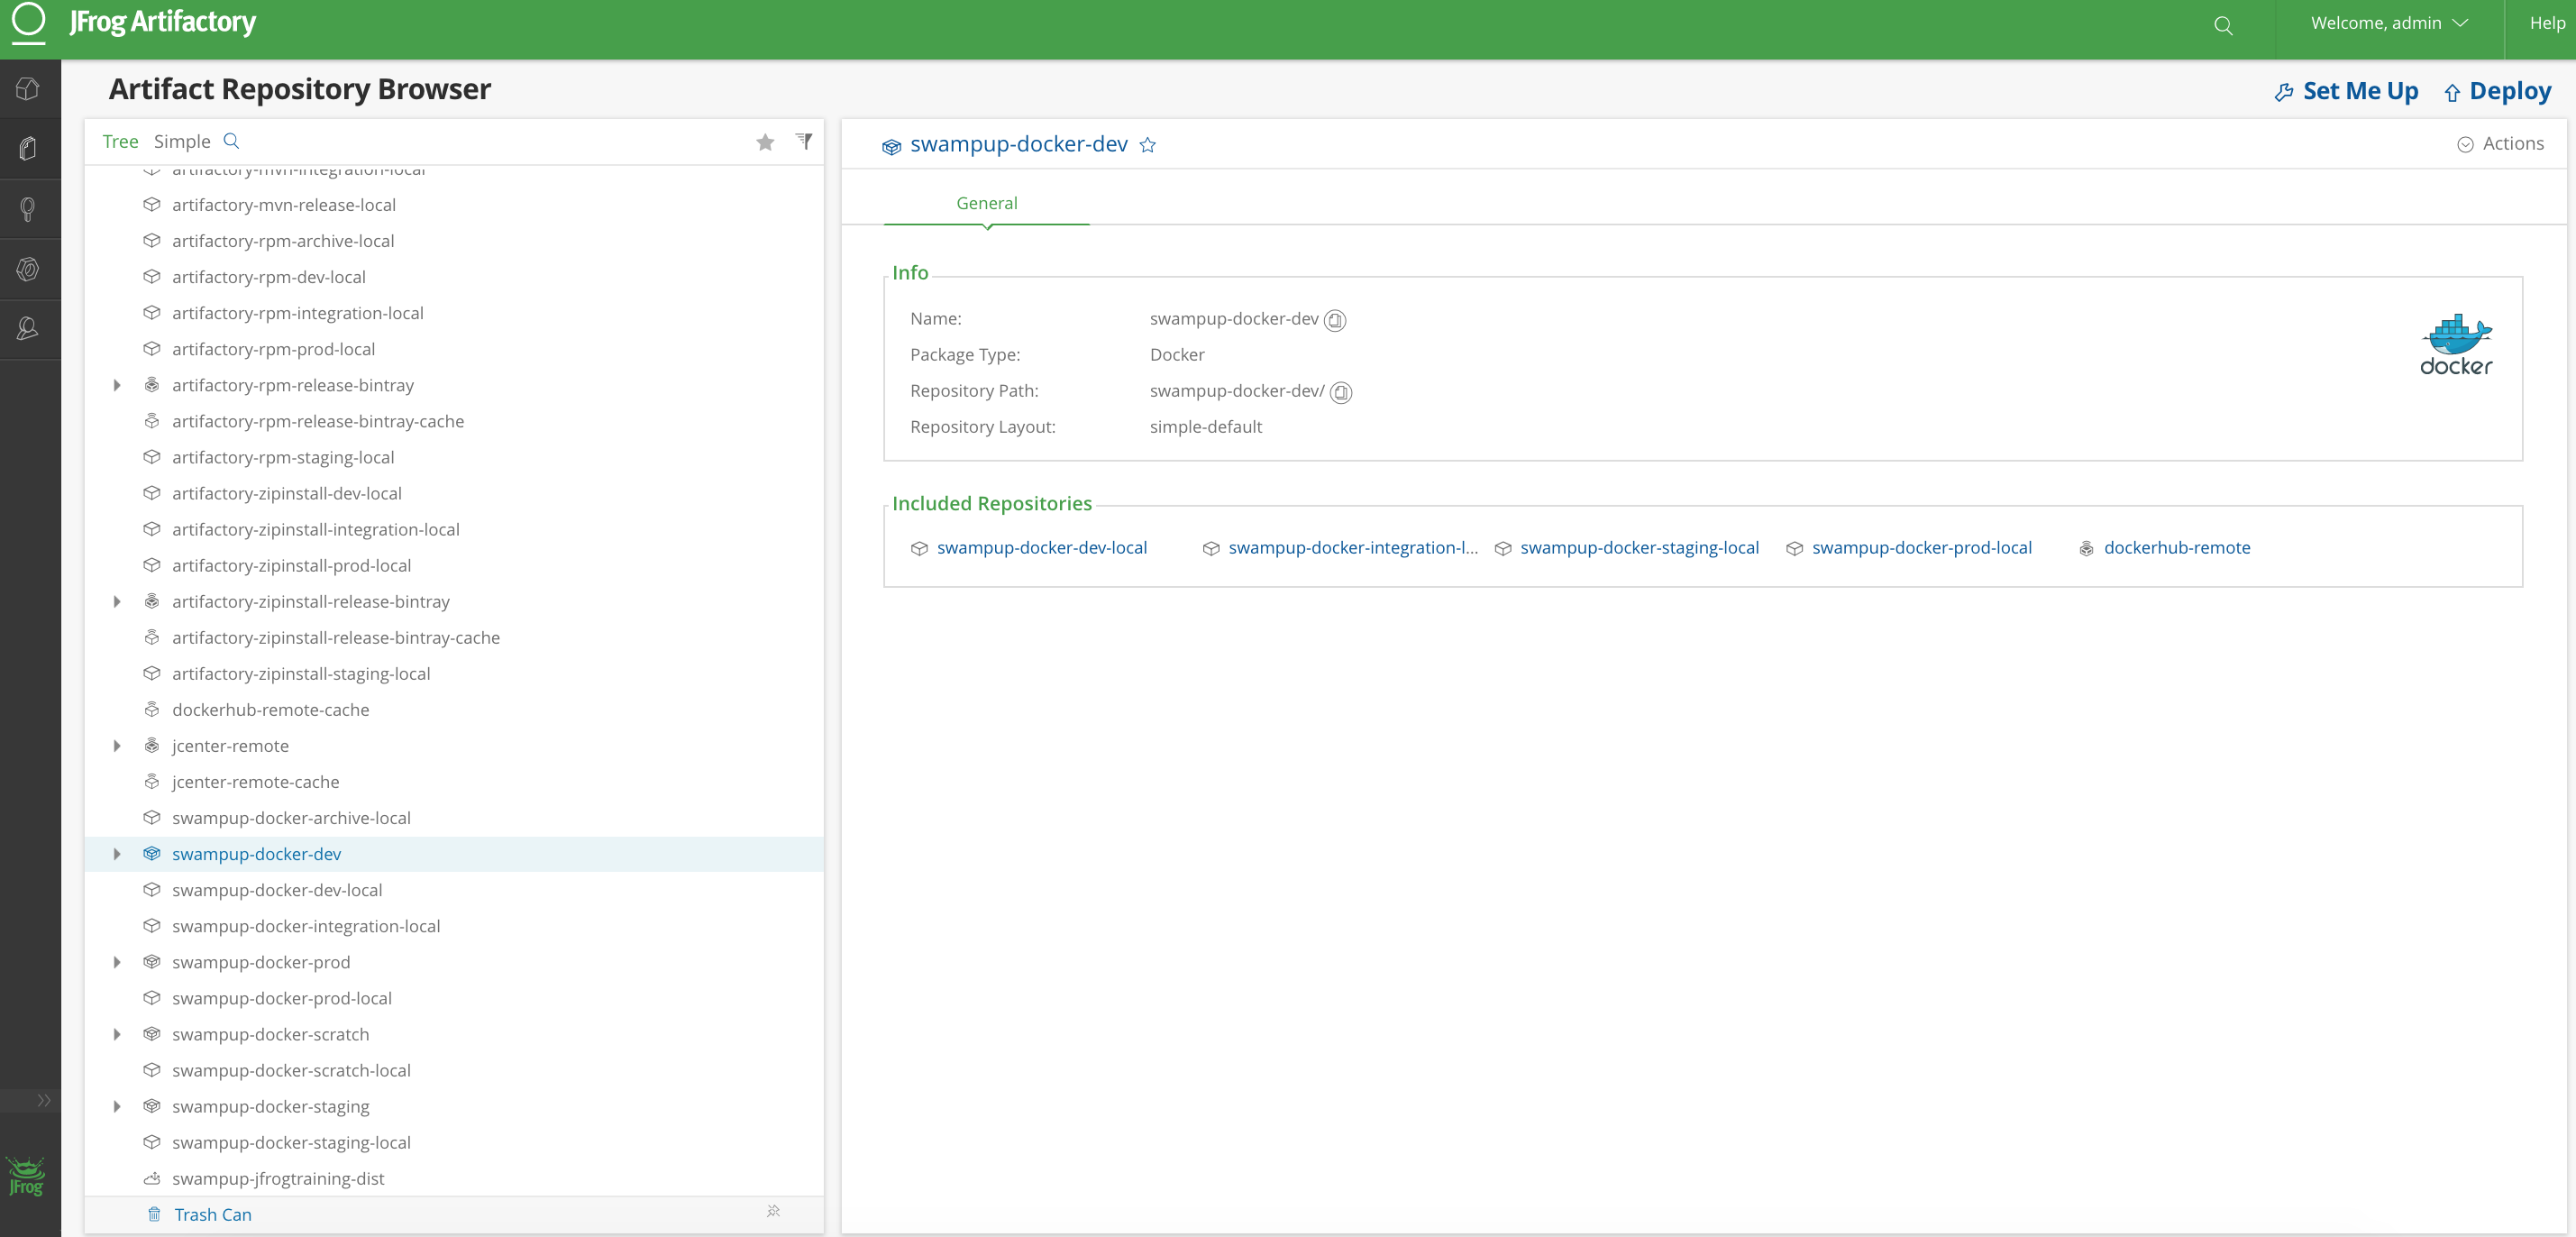2576x1237 pixels.
Task: Click the tree search magnifier icon
Action: pos(231,141)
